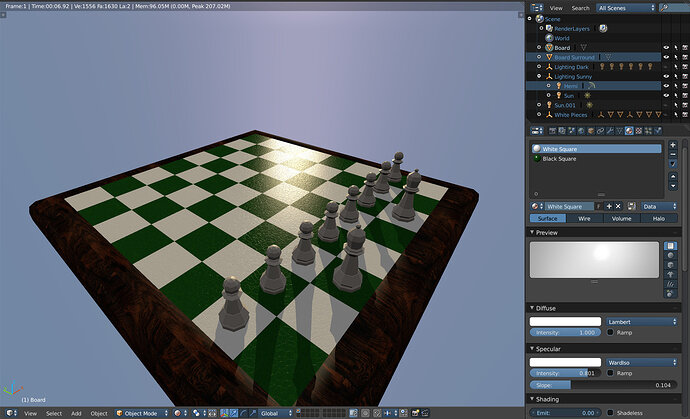Click the specular color swatch
Viewport: 690px width, 419px height.
(x=565, y=362)
